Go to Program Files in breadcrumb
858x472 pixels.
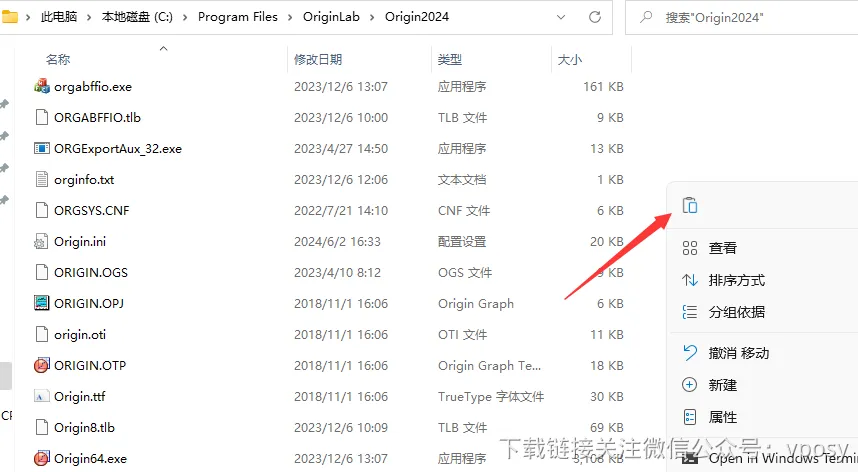coord(237,17)
